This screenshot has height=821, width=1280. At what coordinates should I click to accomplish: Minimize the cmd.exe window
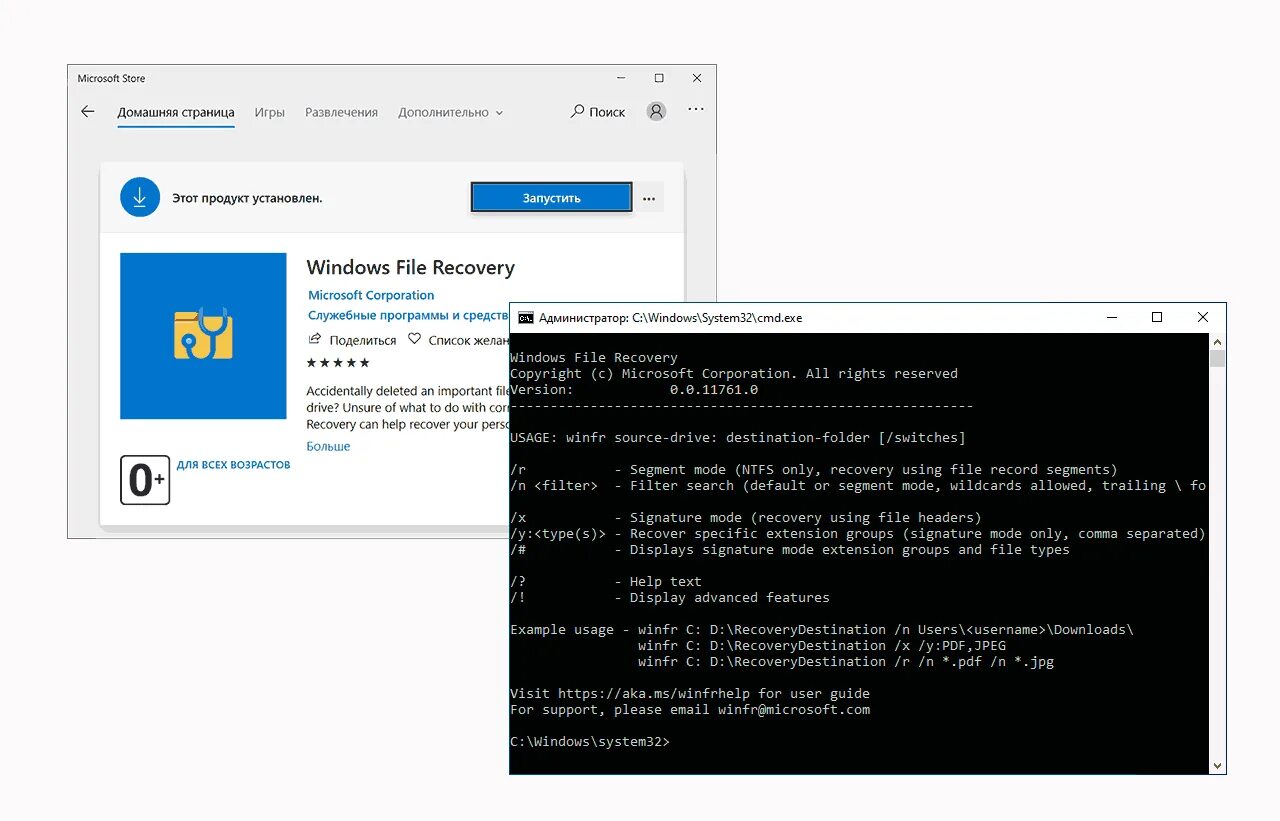[x=1111, y=317]
